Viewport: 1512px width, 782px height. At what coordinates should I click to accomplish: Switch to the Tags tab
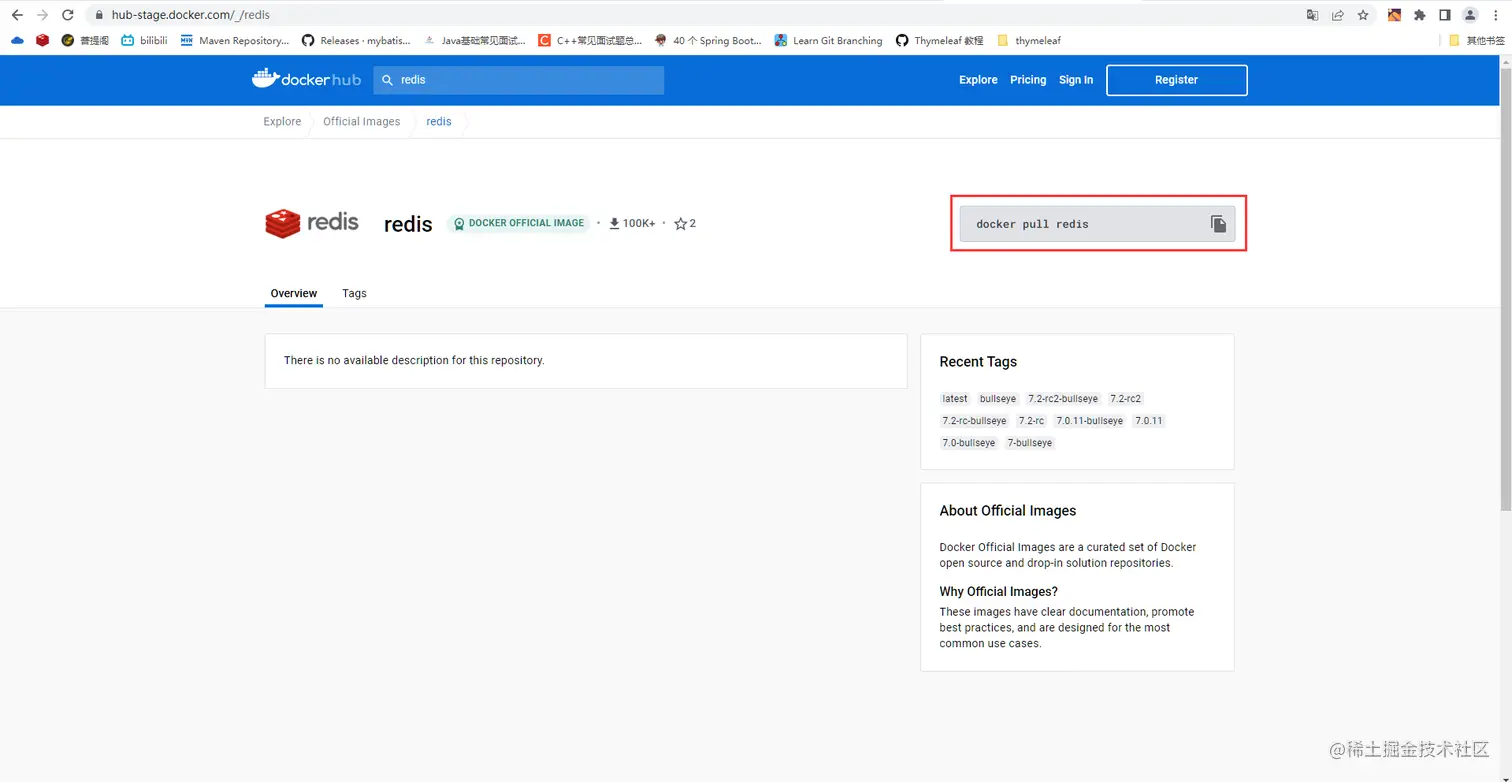pyautogui.click(x=354, y=293)
